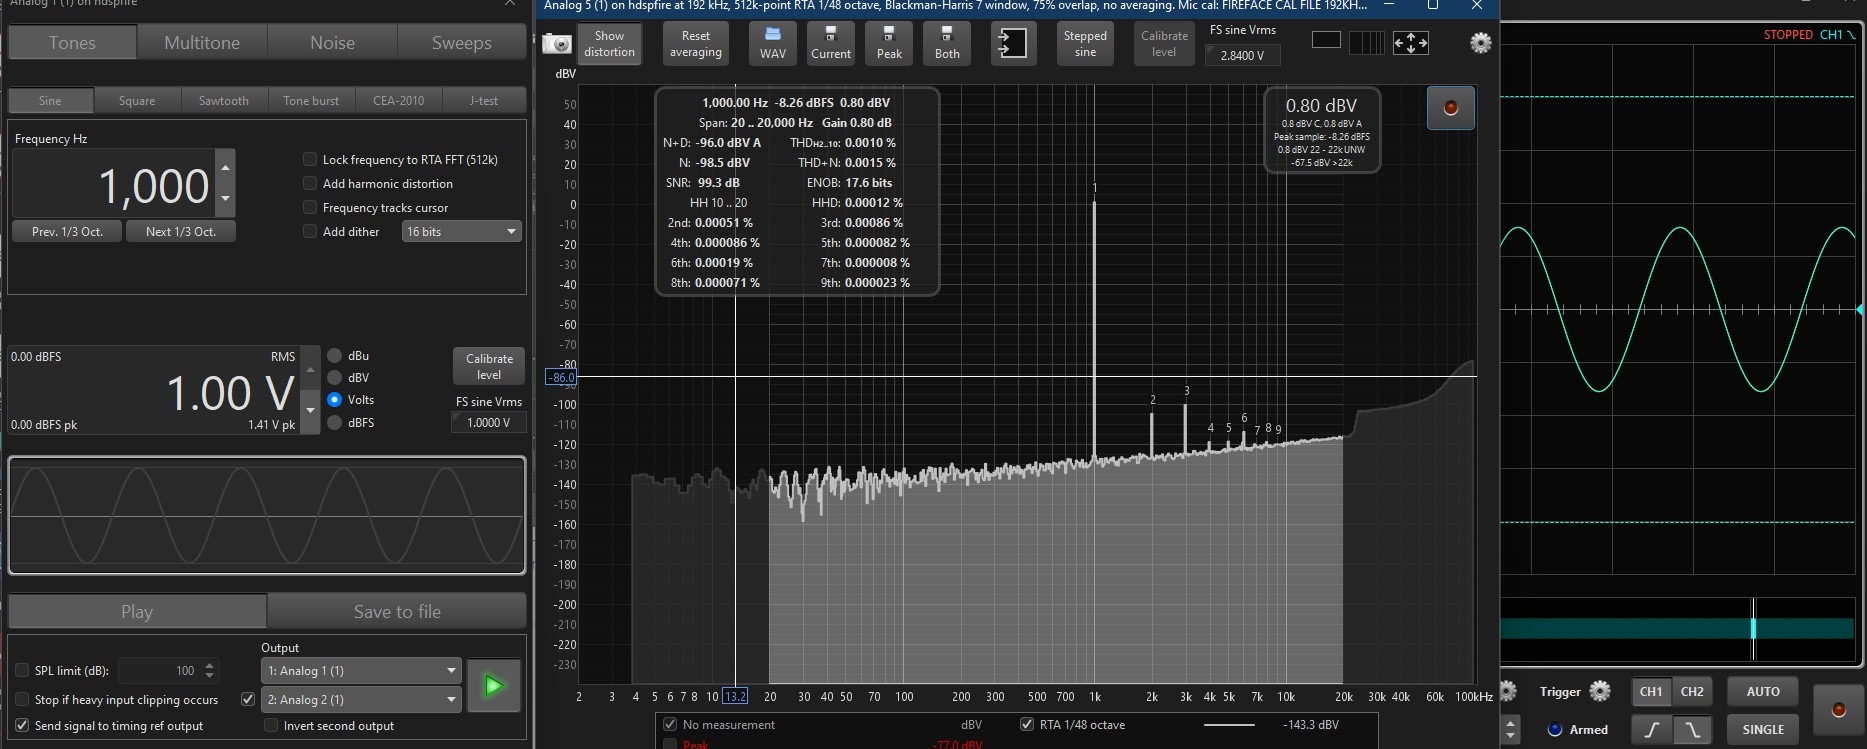Select Tone burst tab
1867x749 pixels.
click(x=311, y=101)
